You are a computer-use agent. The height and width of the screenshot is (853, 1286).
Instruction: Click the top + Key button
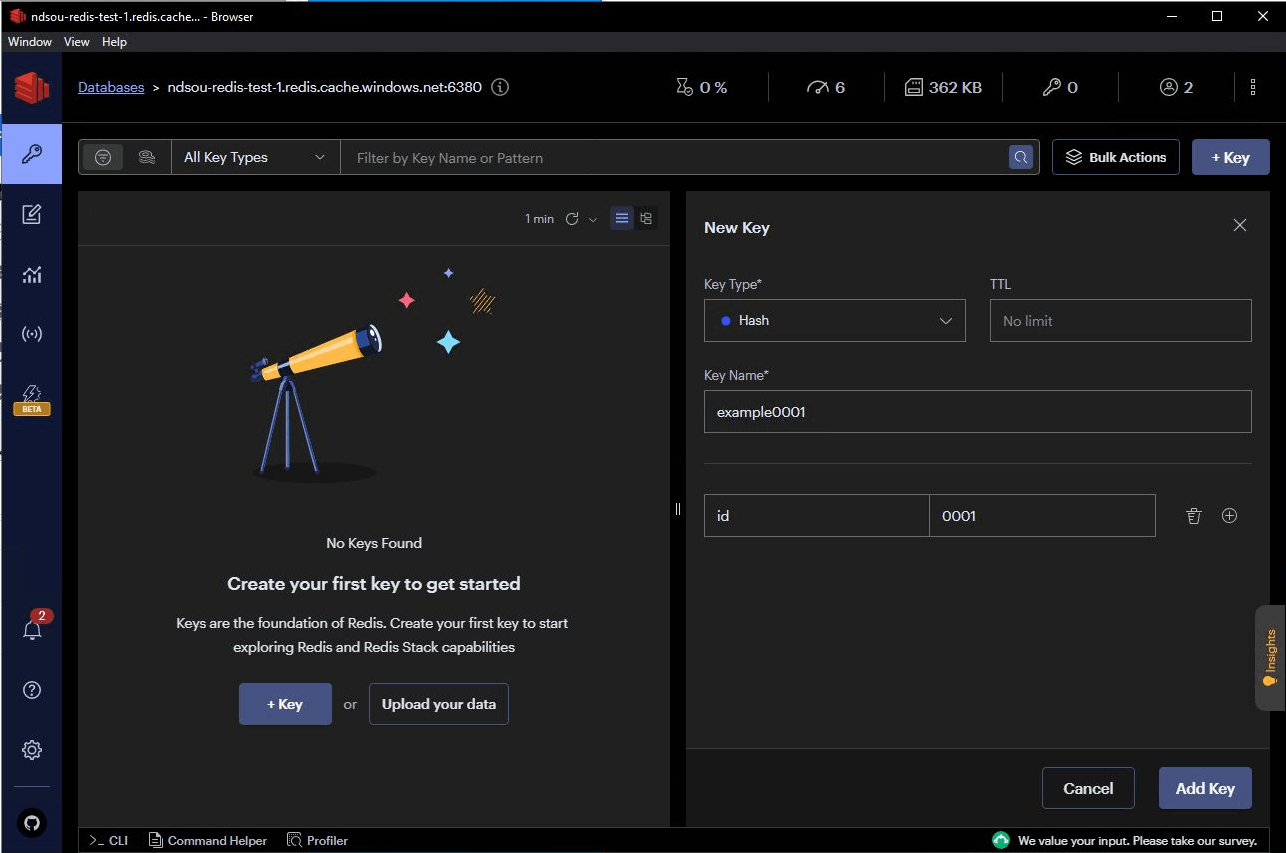[1231, 157]
